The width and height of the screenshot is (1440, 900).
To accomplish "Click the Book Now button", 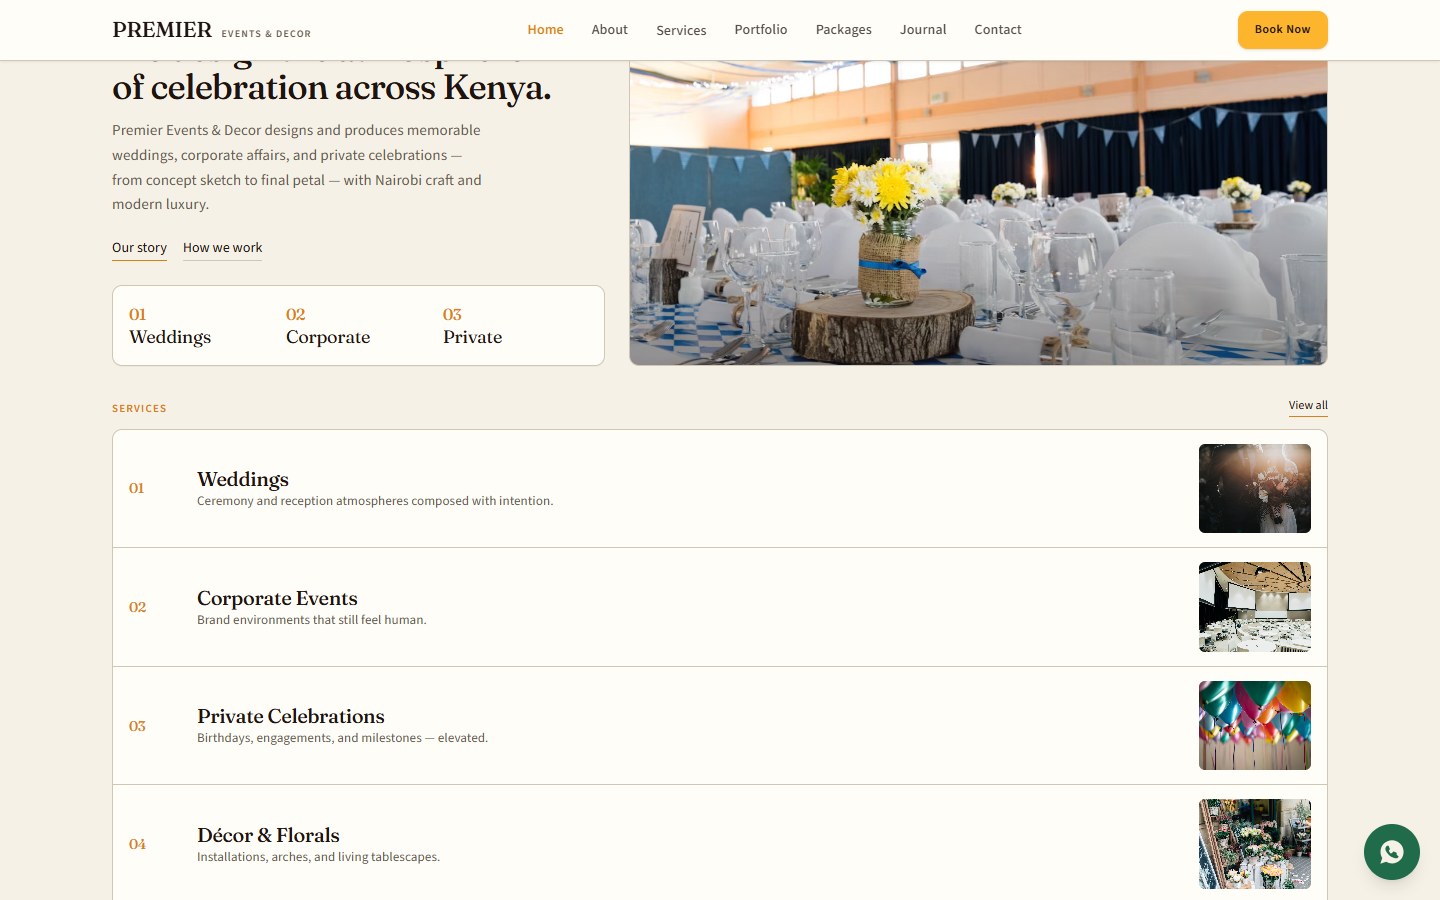I will click(x=1282, y=30).
